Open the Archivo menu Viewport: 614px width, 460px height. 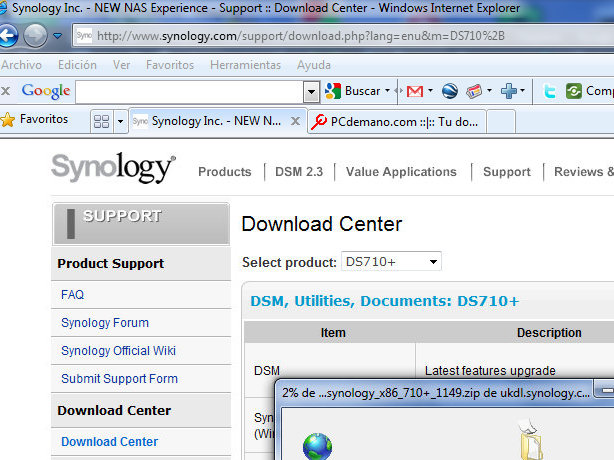(x=21, y=65)
